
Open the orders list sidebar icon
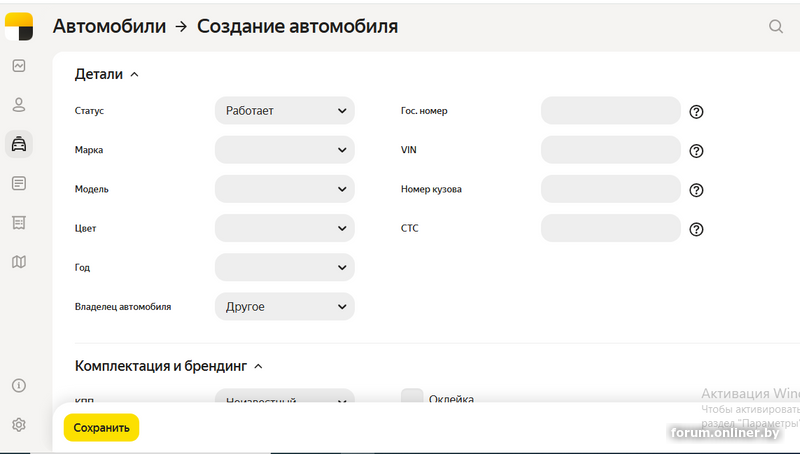coord(18,183)
